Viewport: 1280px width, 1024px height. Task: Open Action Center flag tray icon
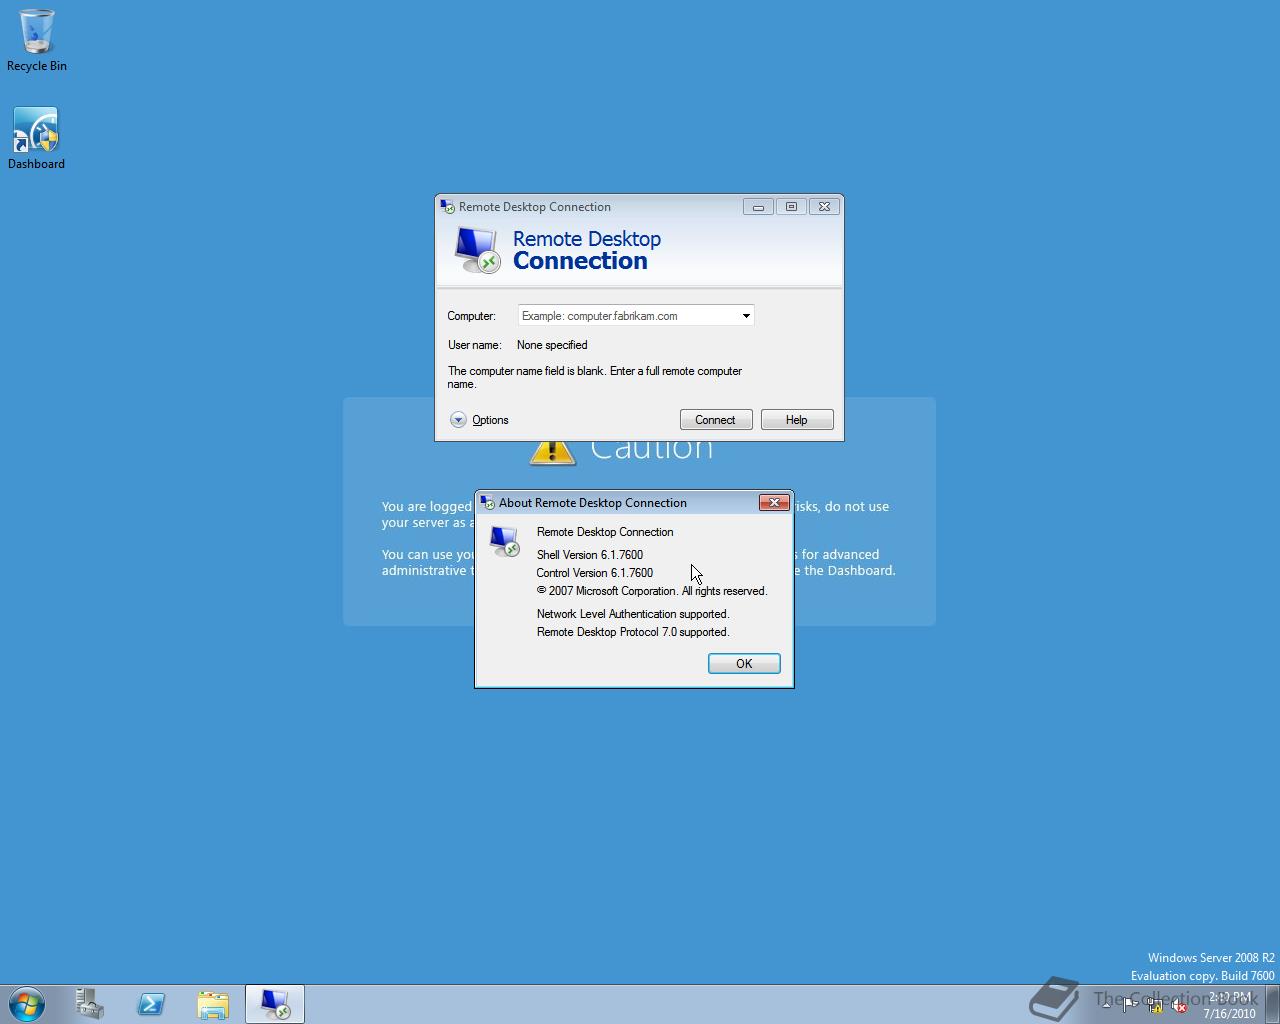(1130, 1005)
